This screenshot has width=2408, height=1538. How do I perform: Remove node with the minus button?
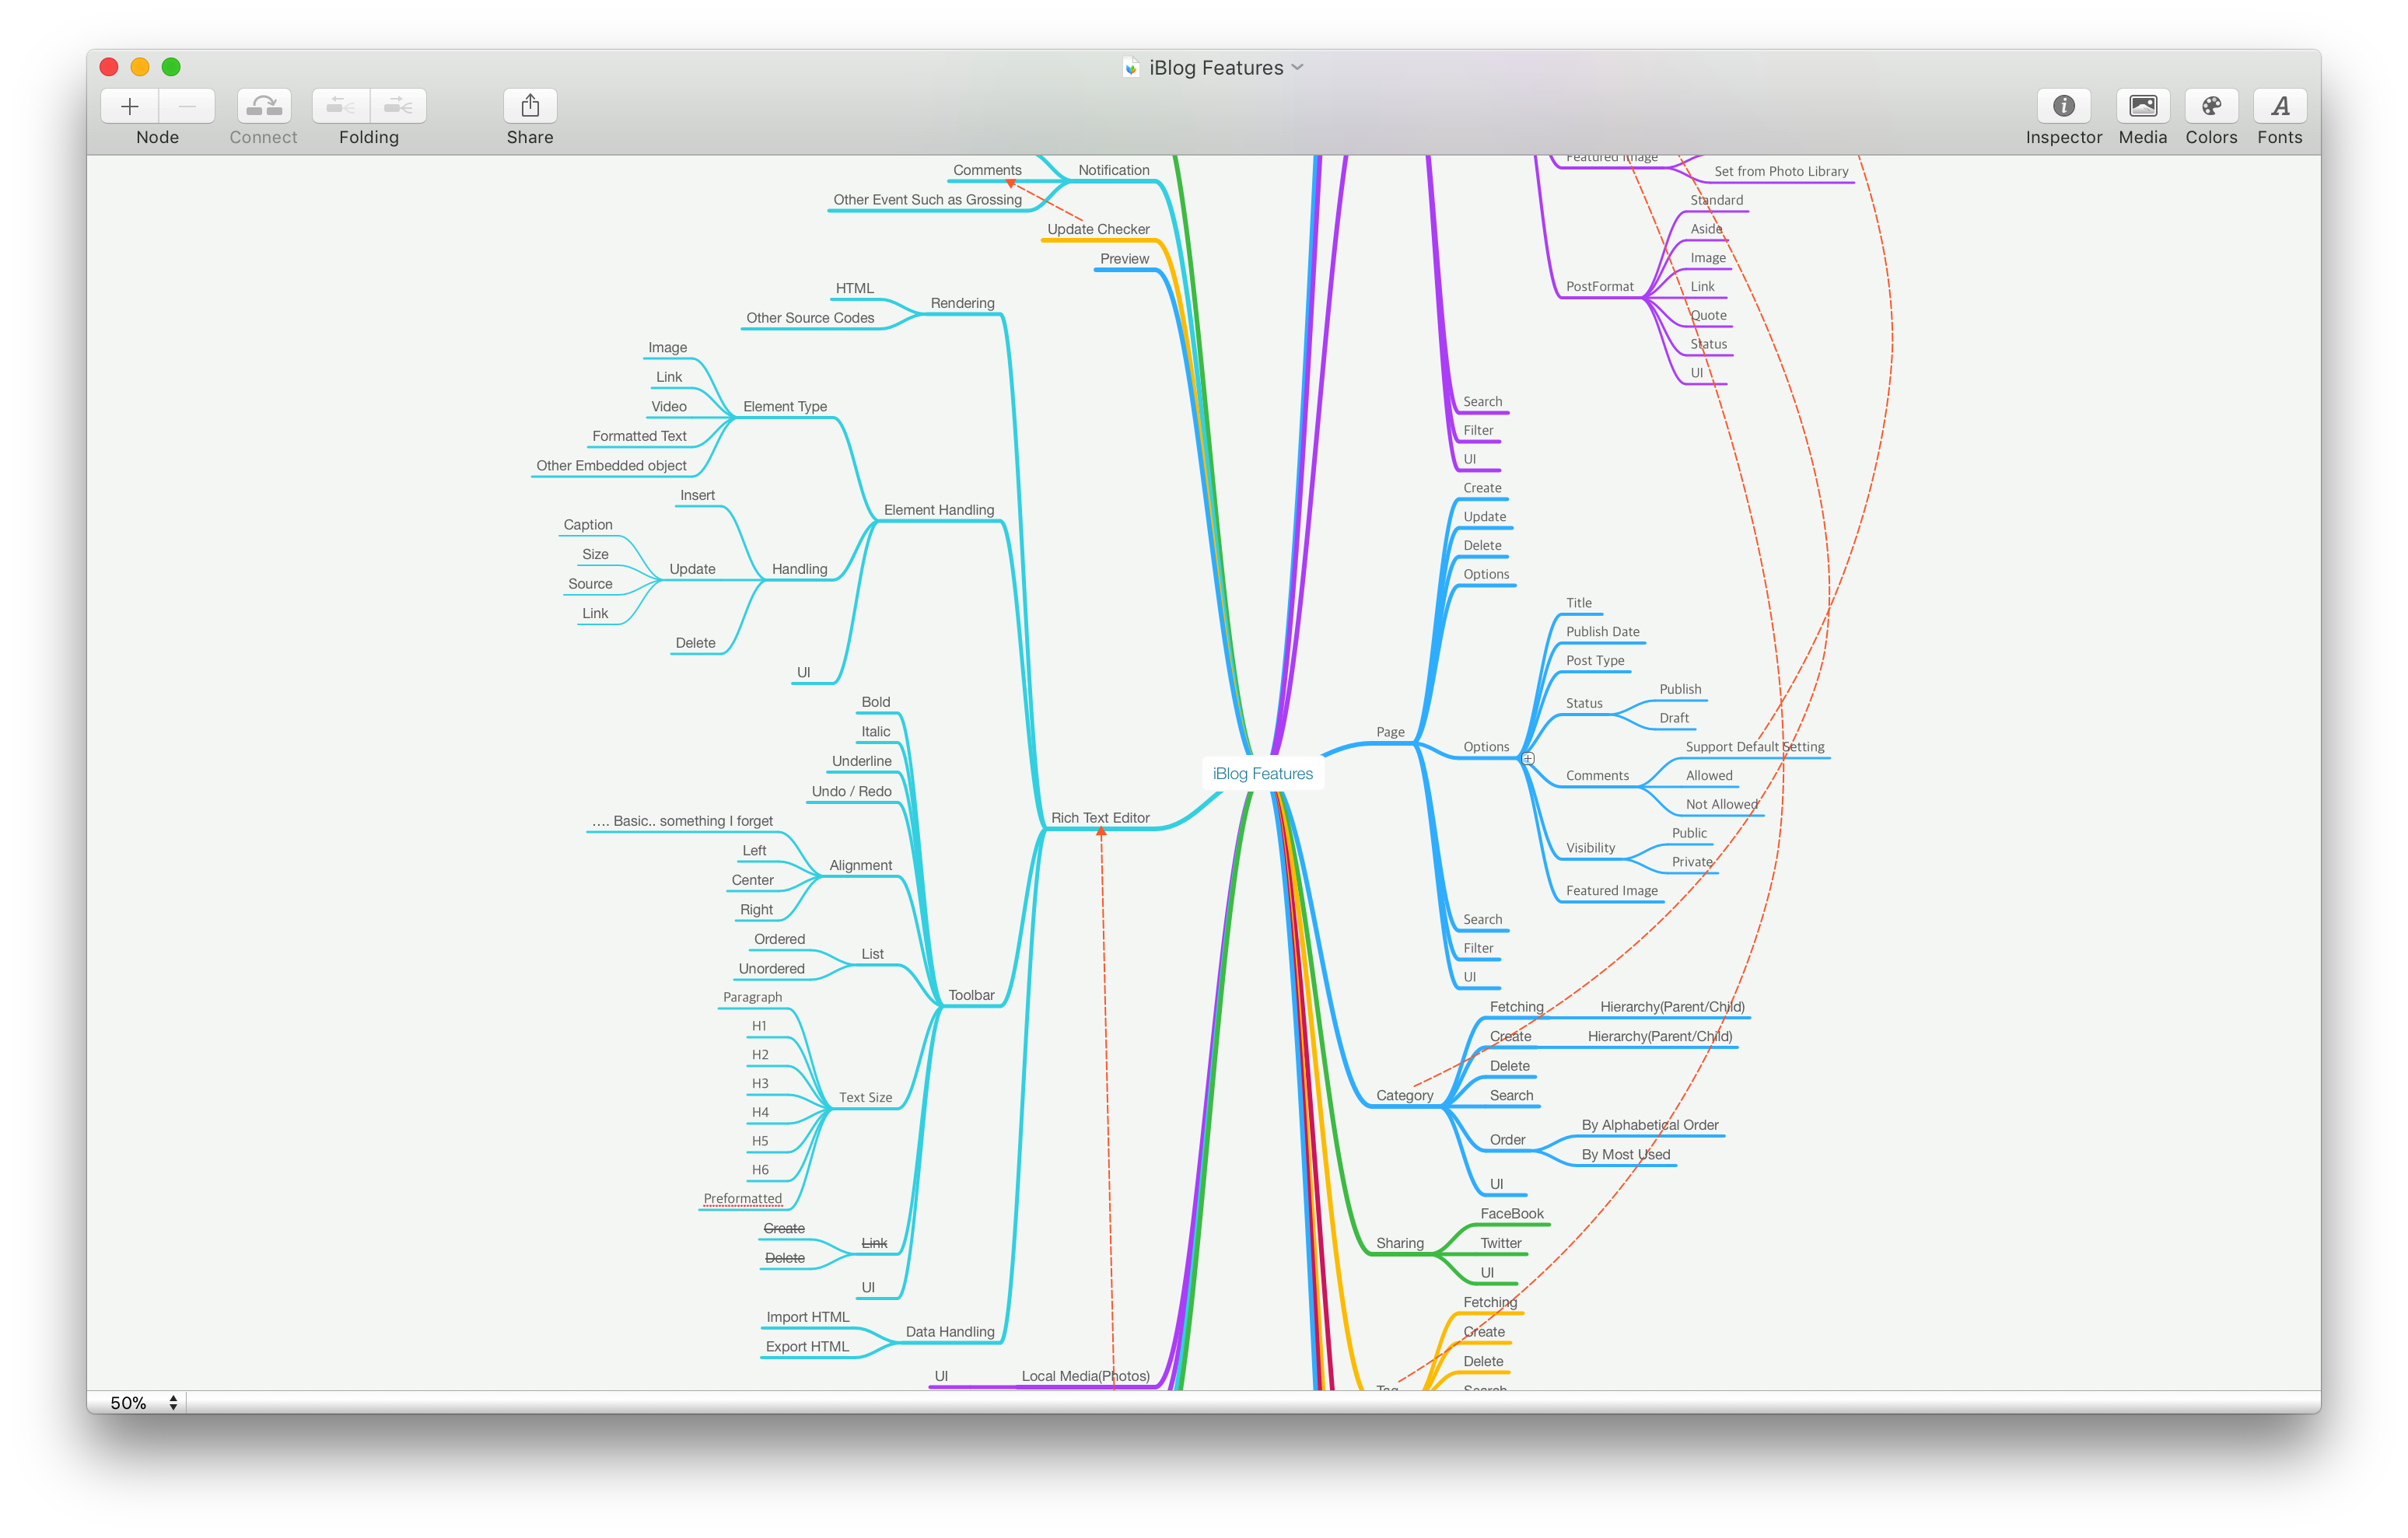(187, 106)
